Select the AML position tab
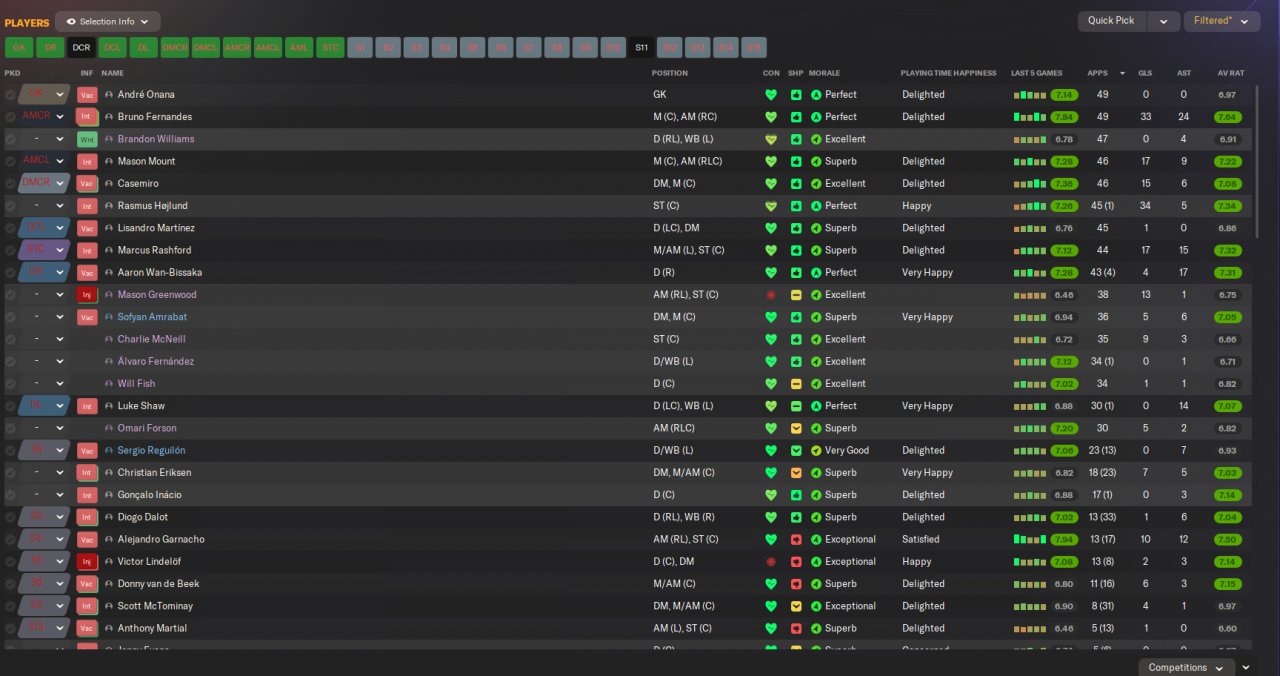The height and width of the screenshot is (676, 1280). click(x=299, y=47)
